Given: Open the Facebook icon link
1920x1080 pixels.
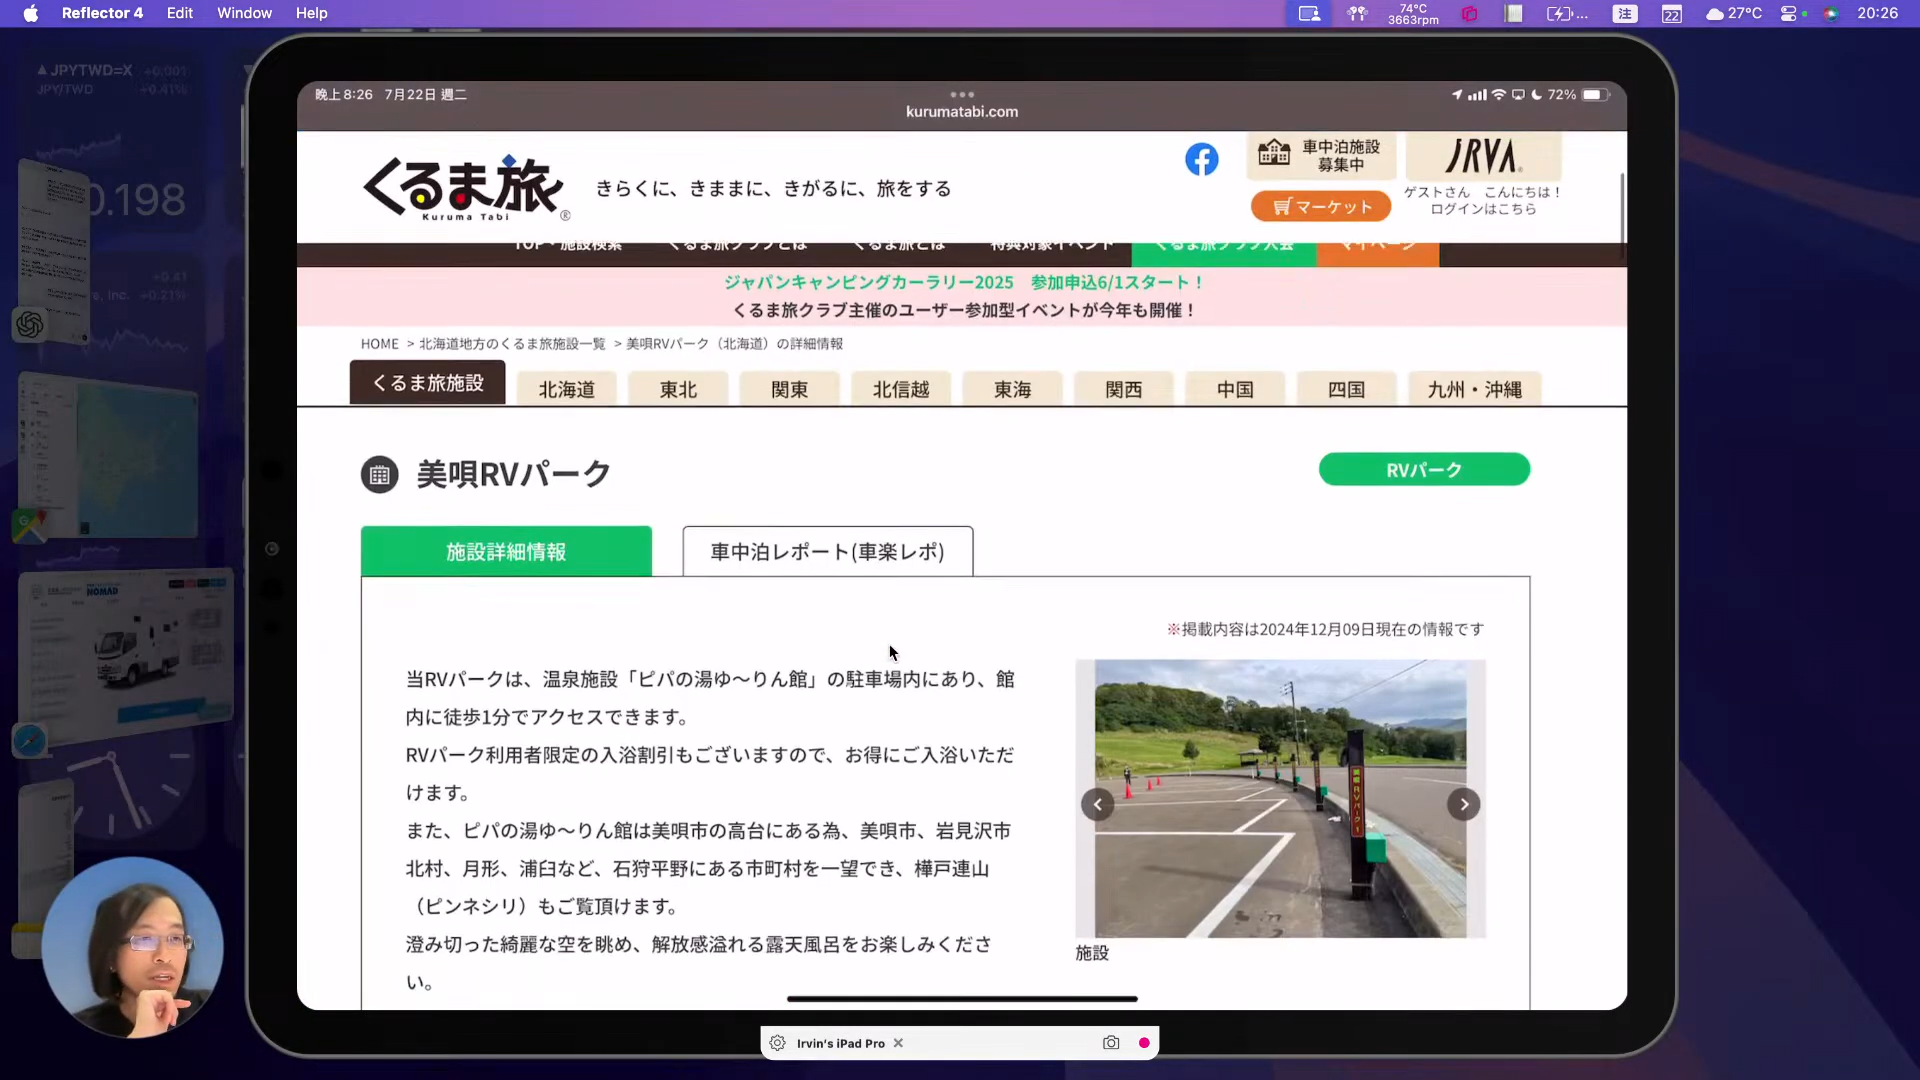Looking at the screenshot, I should pos(1201,159).
